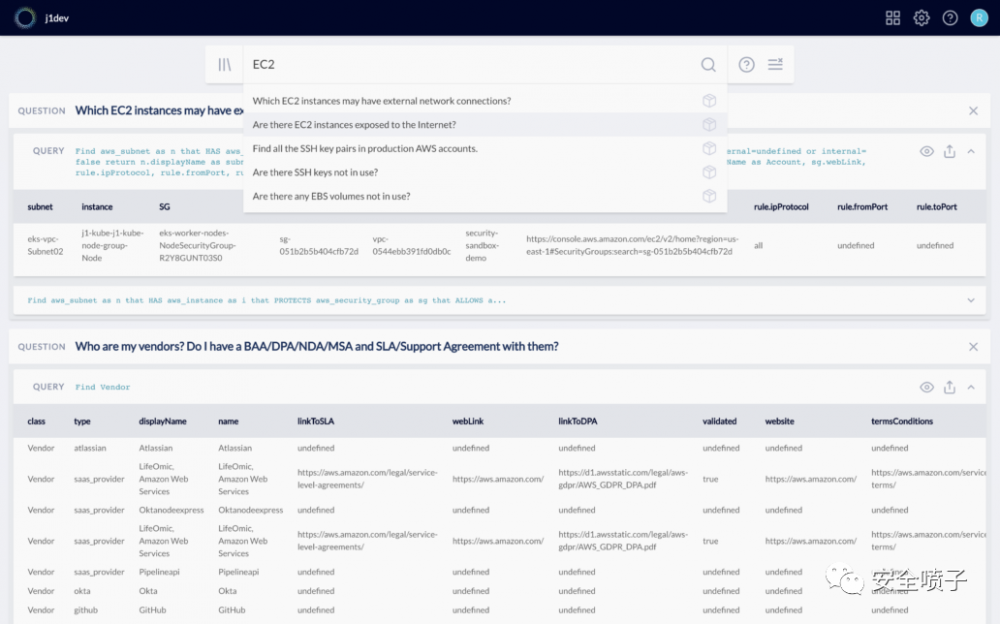This screenshot has height=624, width=1000.
Task: Open the search help question icon
Action: [746, 64]
